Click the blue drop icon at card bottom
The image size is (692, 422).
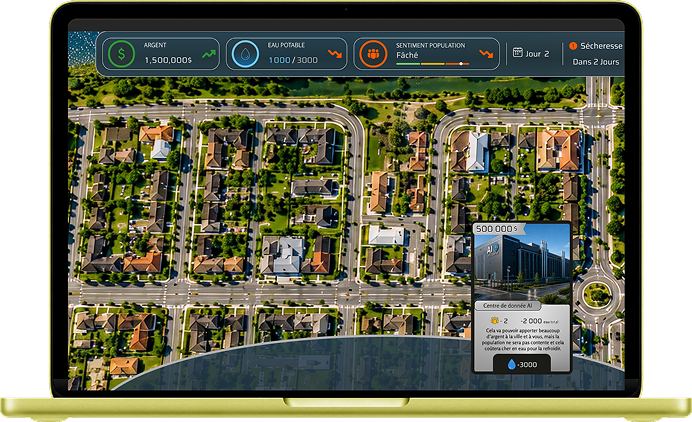[x=511, y=364]
